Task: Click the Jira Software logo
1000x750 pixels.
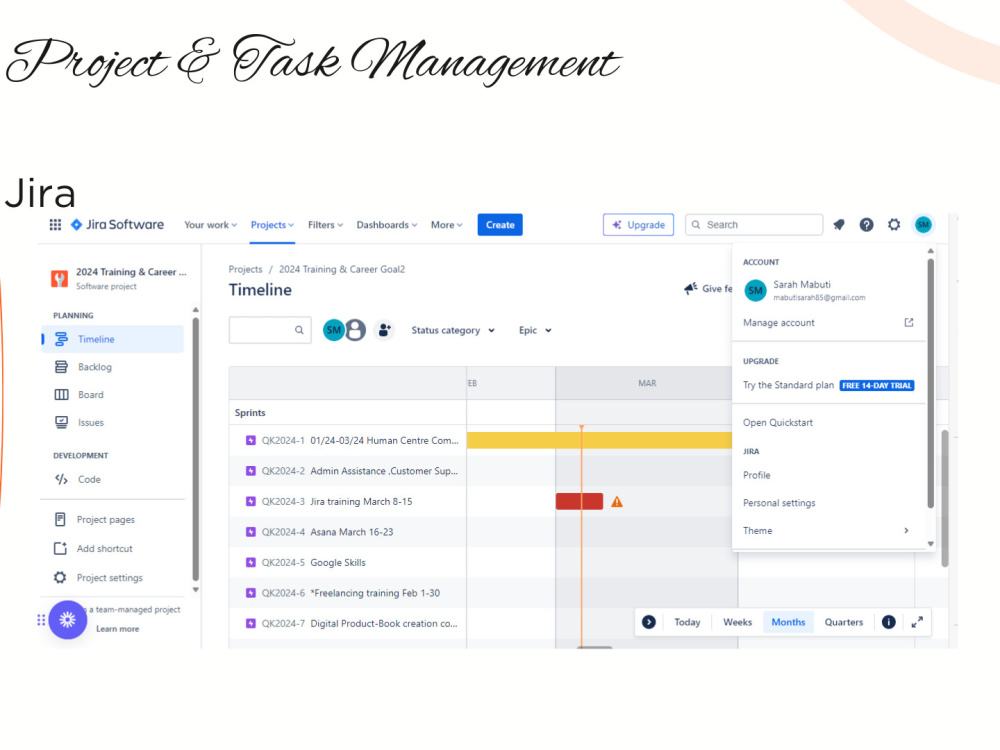Action: coord(117,224)
